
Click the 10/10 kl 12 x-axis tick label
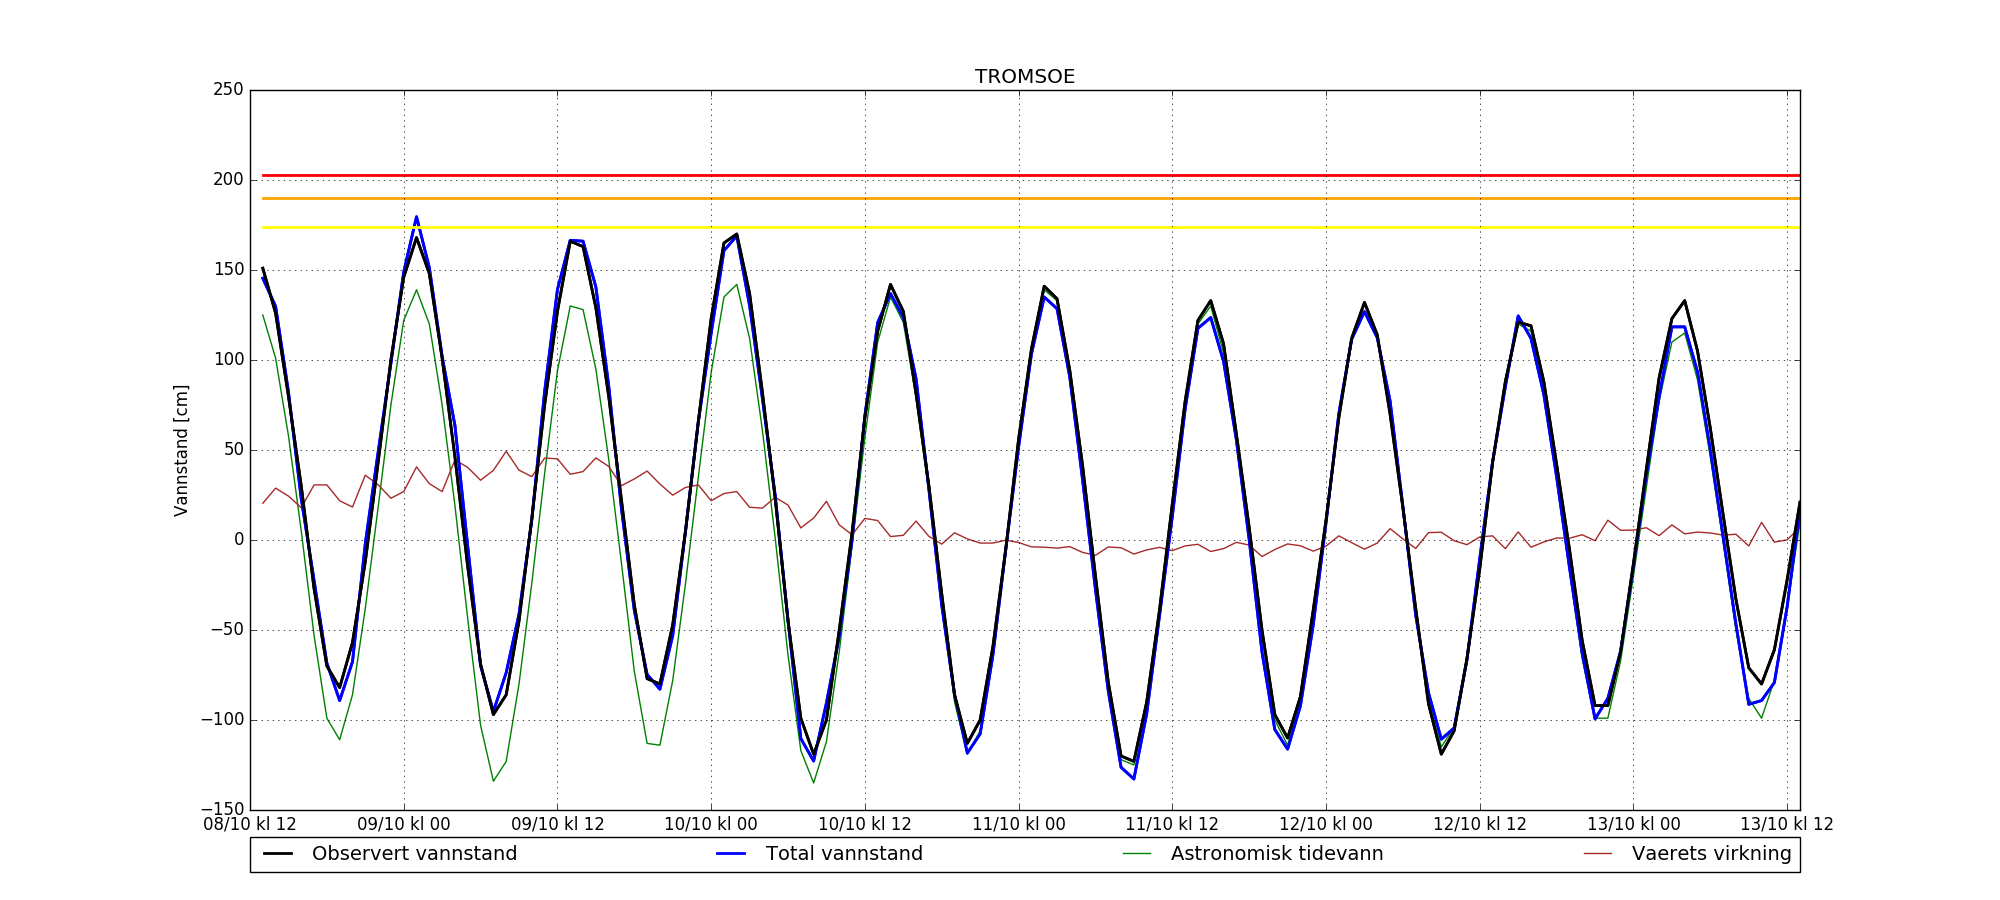click(x=865, y=825)
